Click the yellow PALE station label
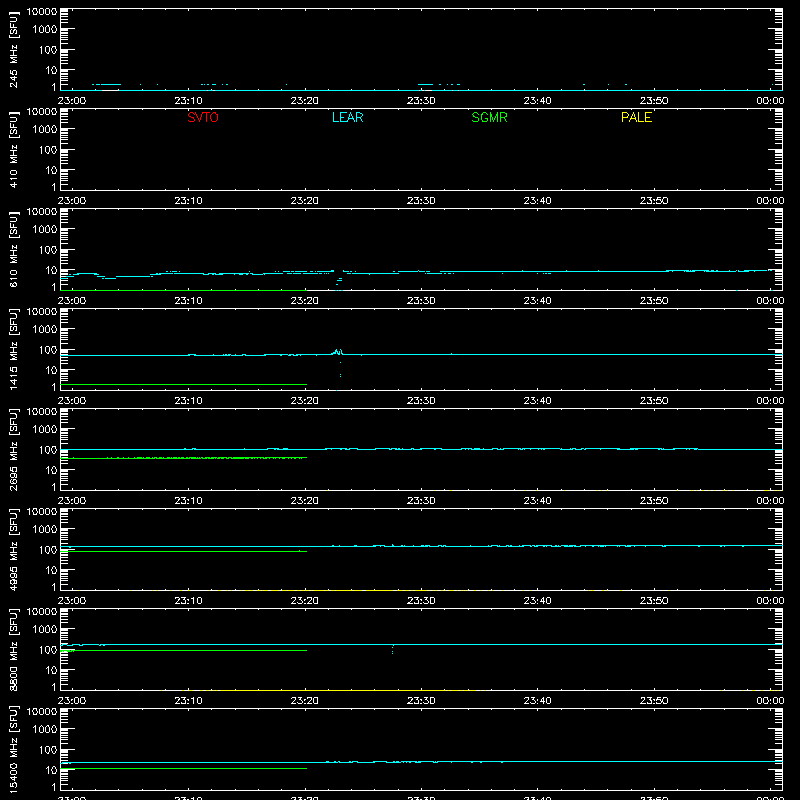Screen dimensions: 800x800 coord(636,117)
